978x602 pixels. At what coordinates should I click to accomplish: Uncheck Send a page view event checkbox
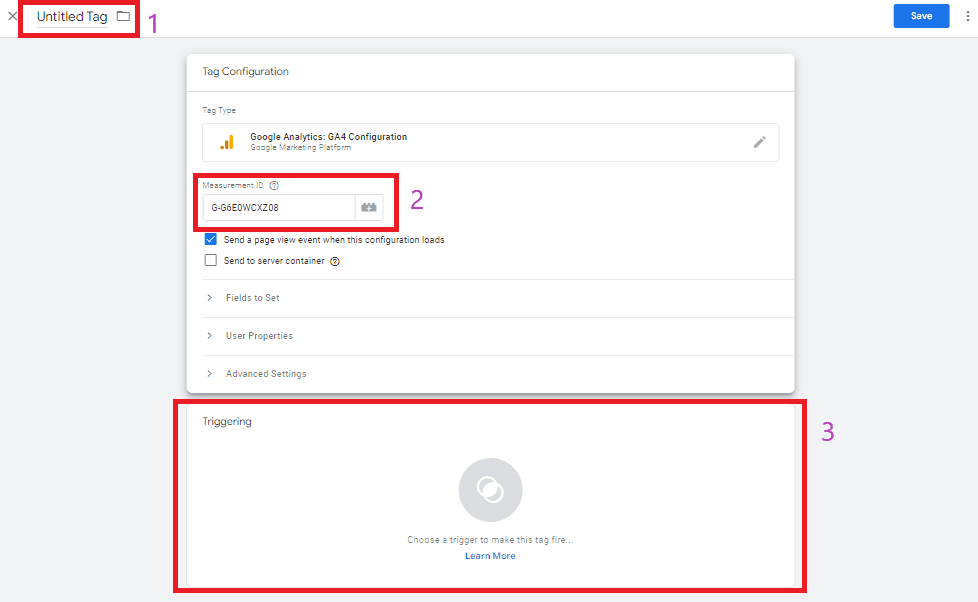point(211,240)
